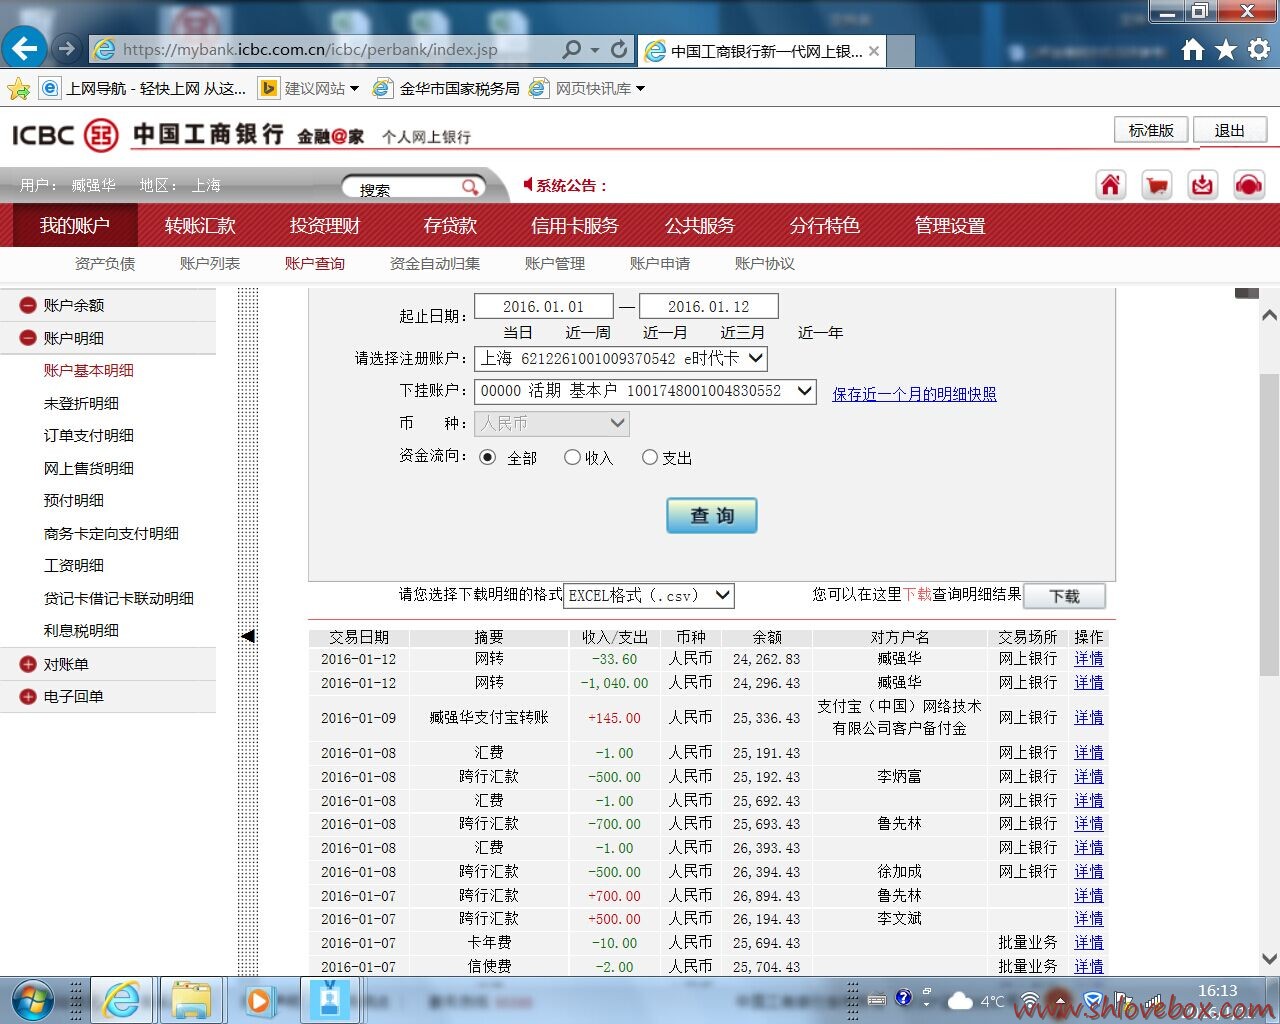
Task: Click 保存近一个月的明细快照 link
Action: click(914, 394)
